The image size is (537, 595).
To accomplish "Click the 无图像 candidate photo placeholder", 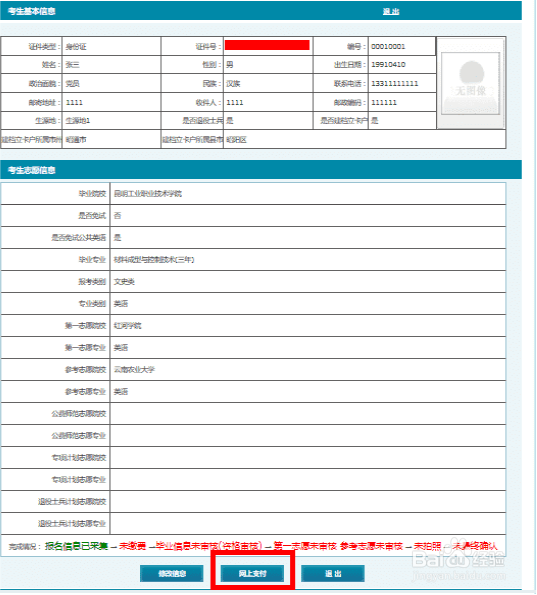I will tap(470, 83).
